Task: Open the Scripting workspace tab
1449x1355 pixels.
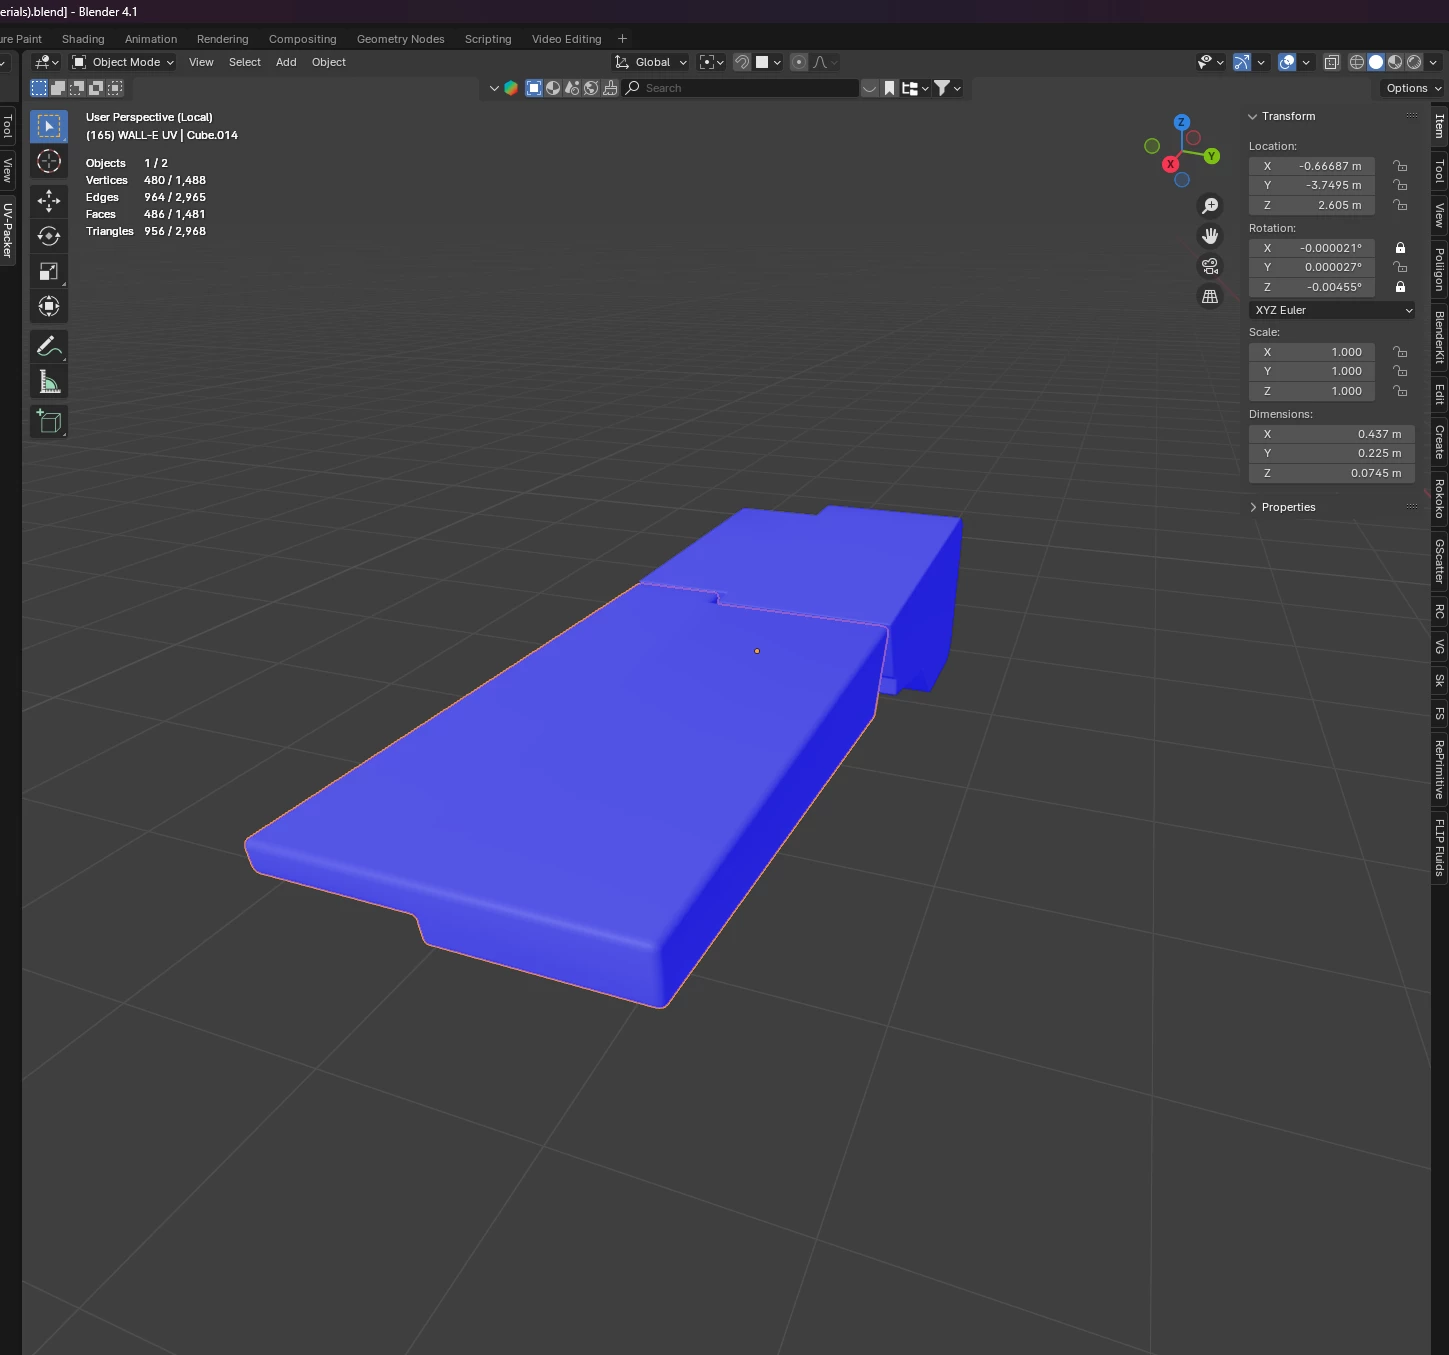Action: coord(488,39)
